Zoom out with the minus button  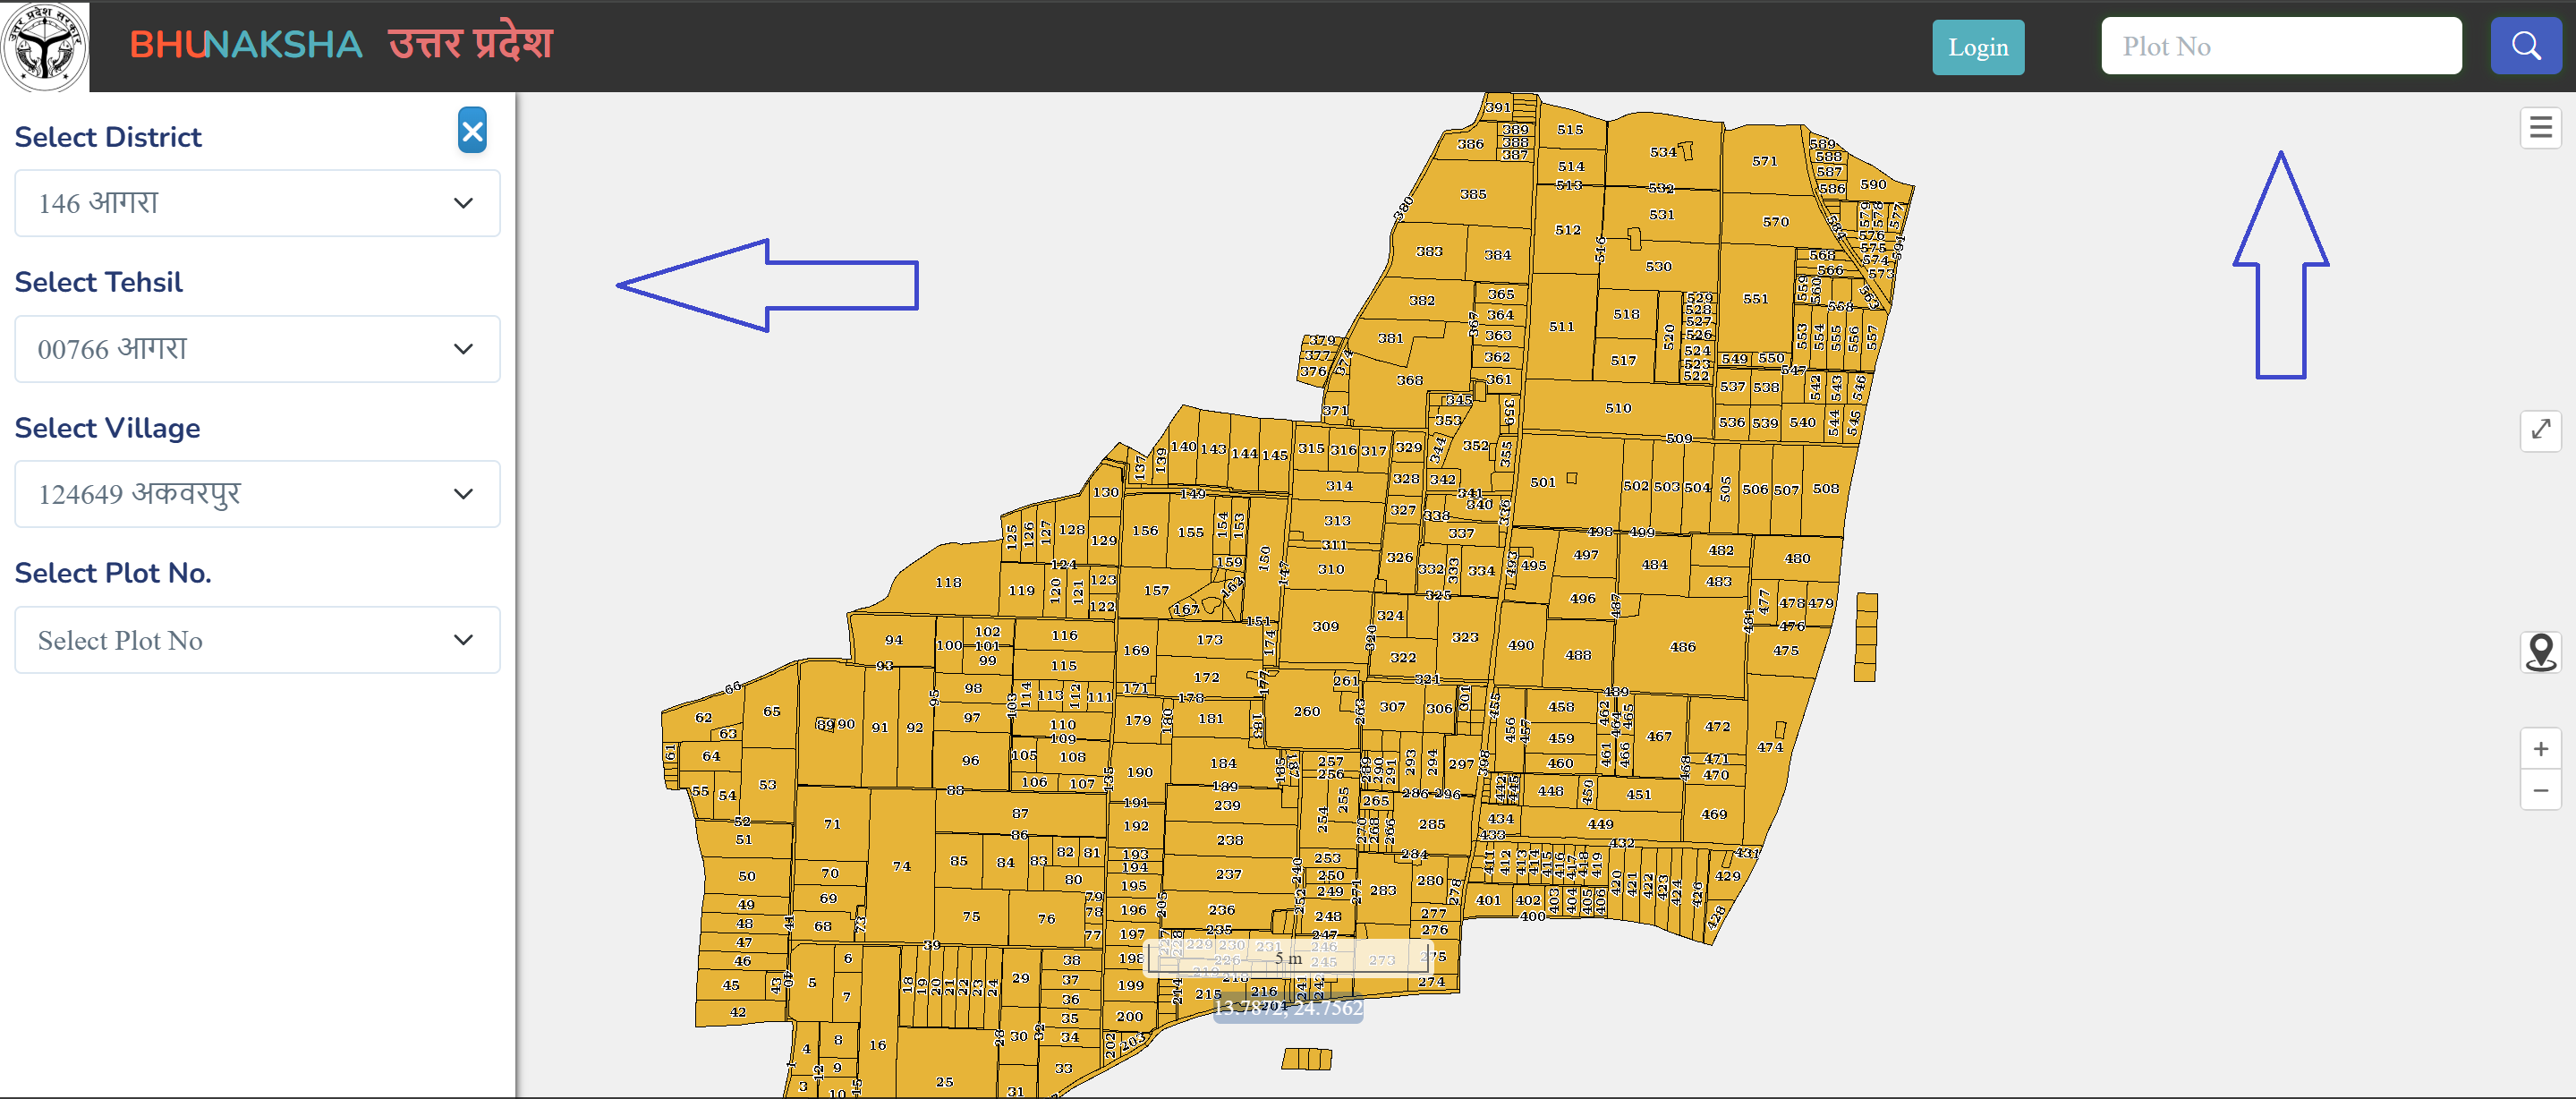[2540, 791]
